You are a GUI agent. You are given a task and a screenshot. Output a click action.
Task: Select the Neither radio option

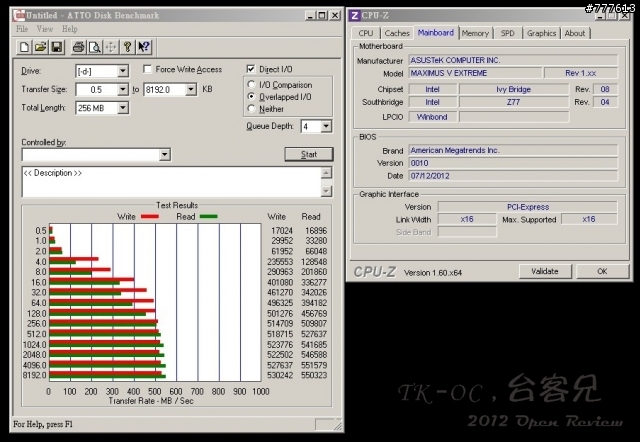251,109
